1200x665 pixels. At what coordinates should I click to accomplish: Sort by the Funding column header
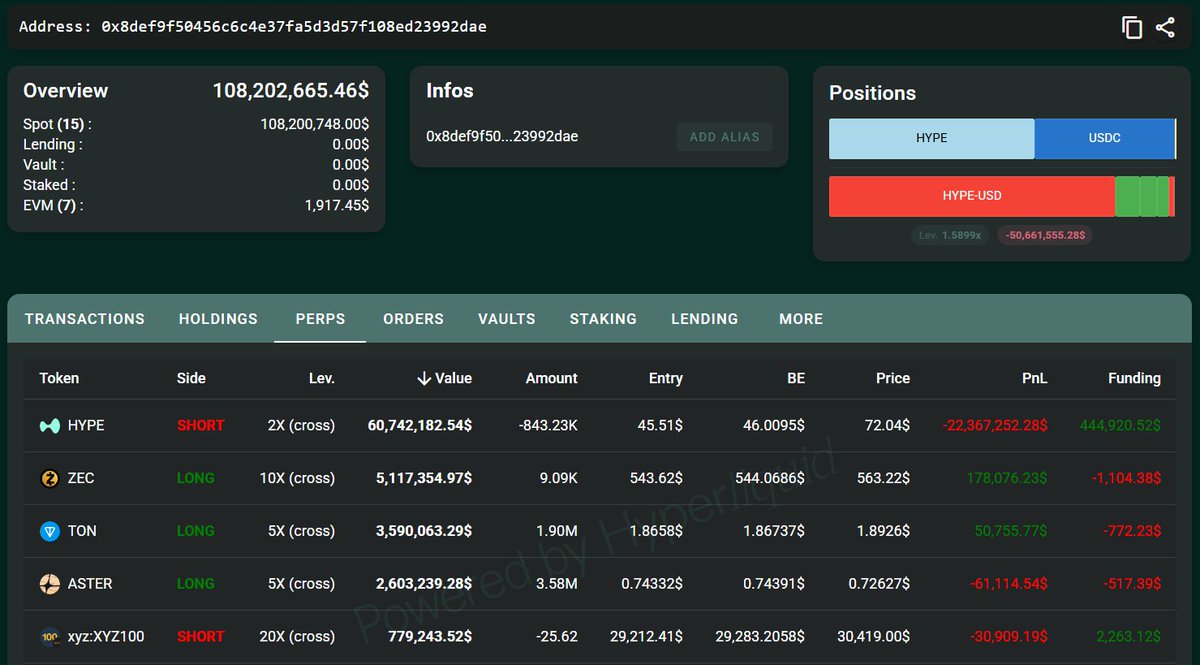tap(1134, 378)
